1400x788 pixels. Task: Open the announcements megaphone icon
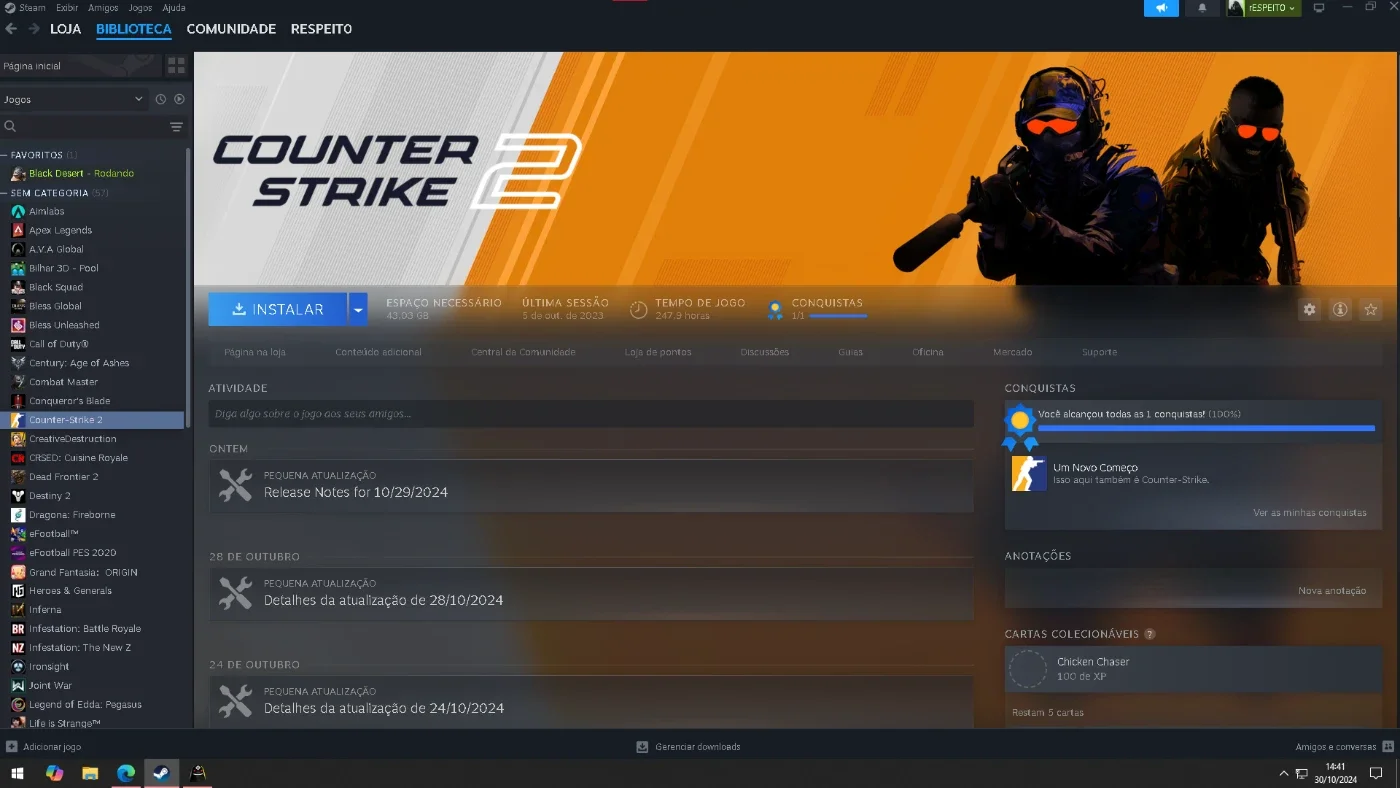(x=1161, y=8)
